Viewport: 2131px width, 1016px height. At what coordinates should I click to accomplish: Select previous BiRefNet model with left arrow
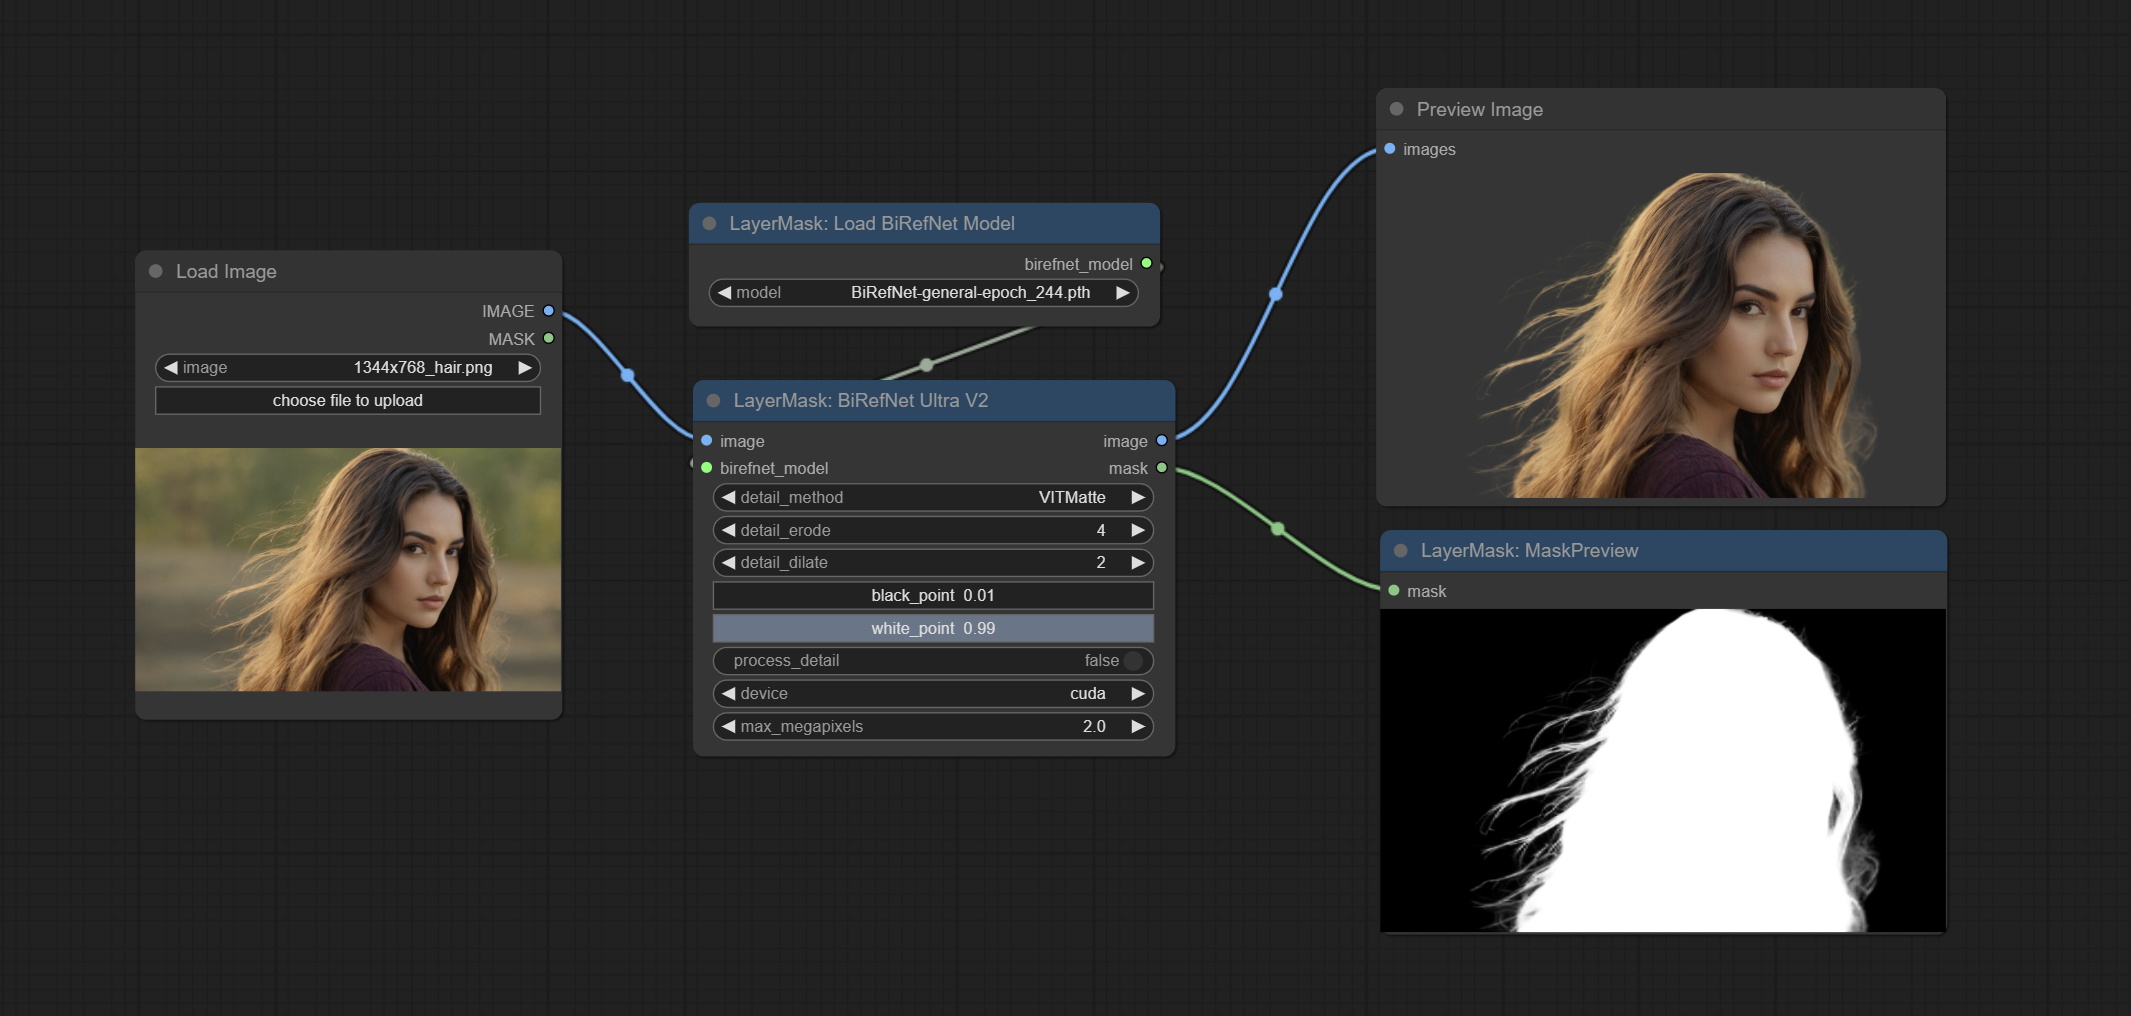click(725, 293)
